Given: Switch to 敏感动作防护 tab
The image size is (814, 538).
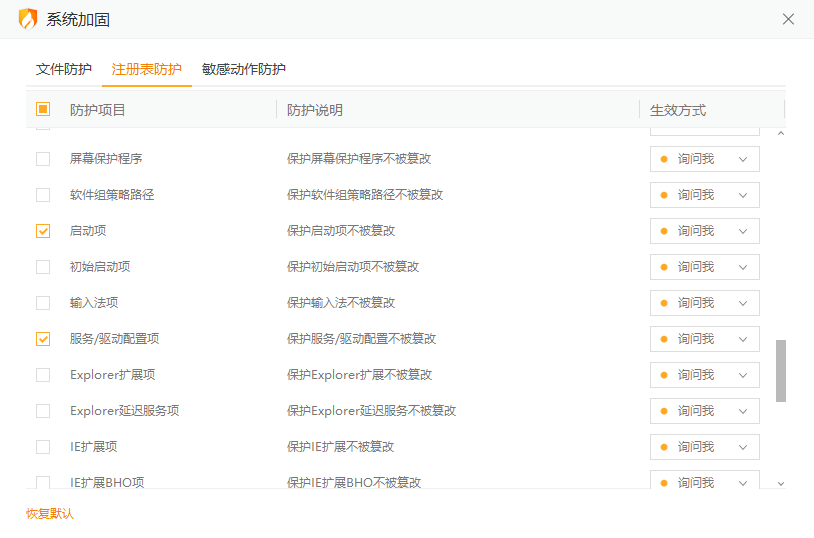Looking at the screenshot, I should click(x=243, y=69).
